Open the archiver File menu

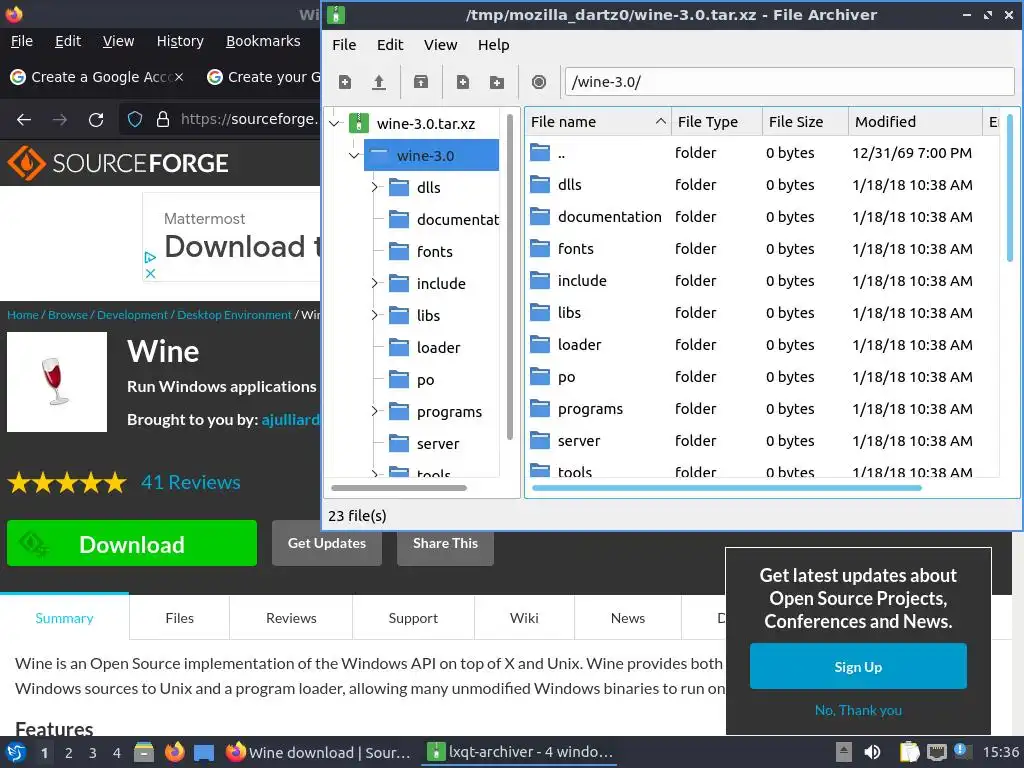coord(344,45)
